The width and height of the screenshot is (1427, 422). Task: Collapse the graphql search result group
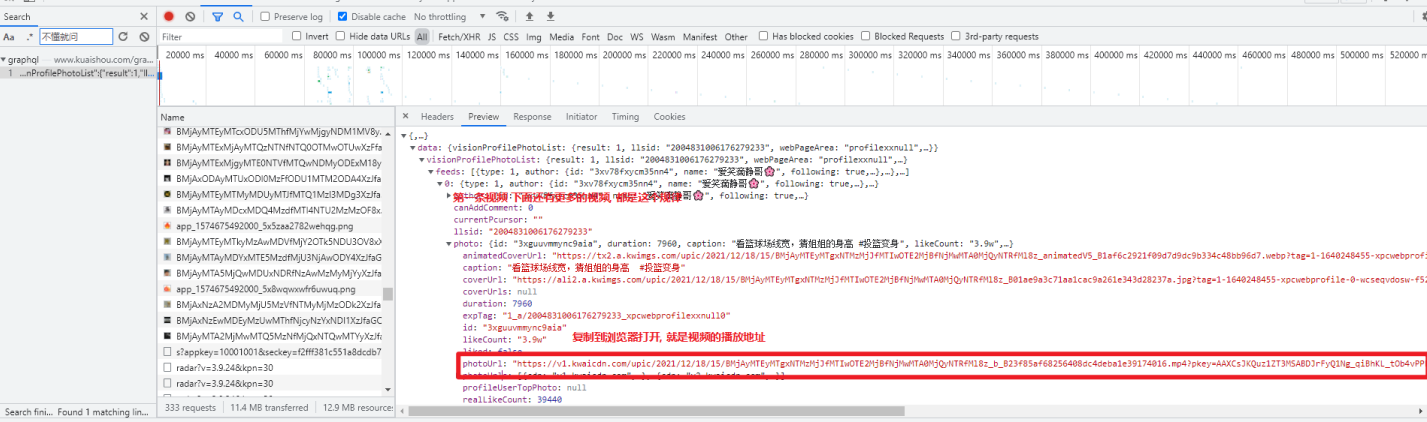tap(4, 60)
